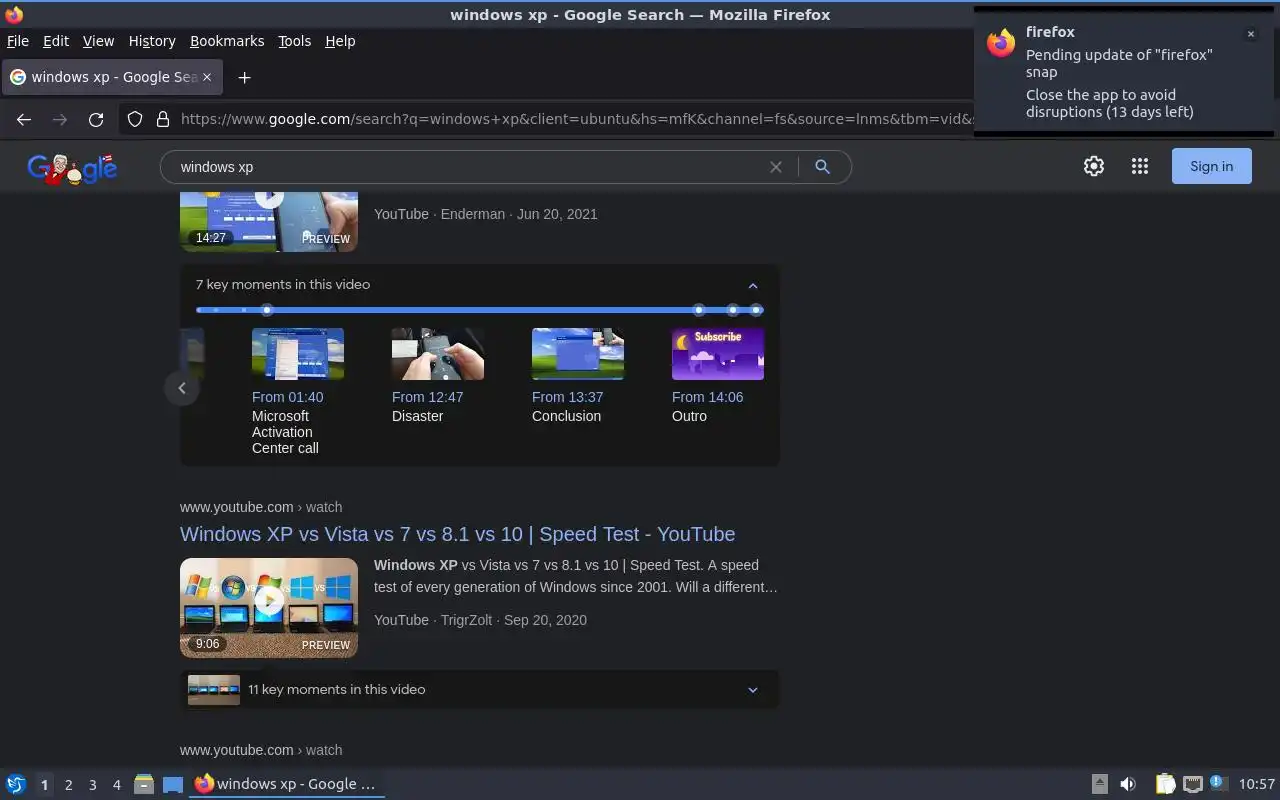Image resolution: width=1280 pixels, height=800 pixels.
Task: Click the removable media tray icon
Action: (1099, 784)
